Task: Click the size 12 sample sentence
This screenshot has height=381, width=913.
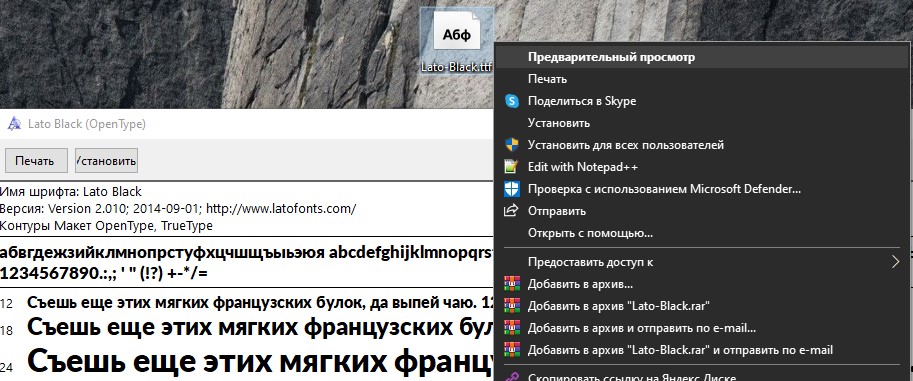Action: pyautogui.click(x=261, y=303)
